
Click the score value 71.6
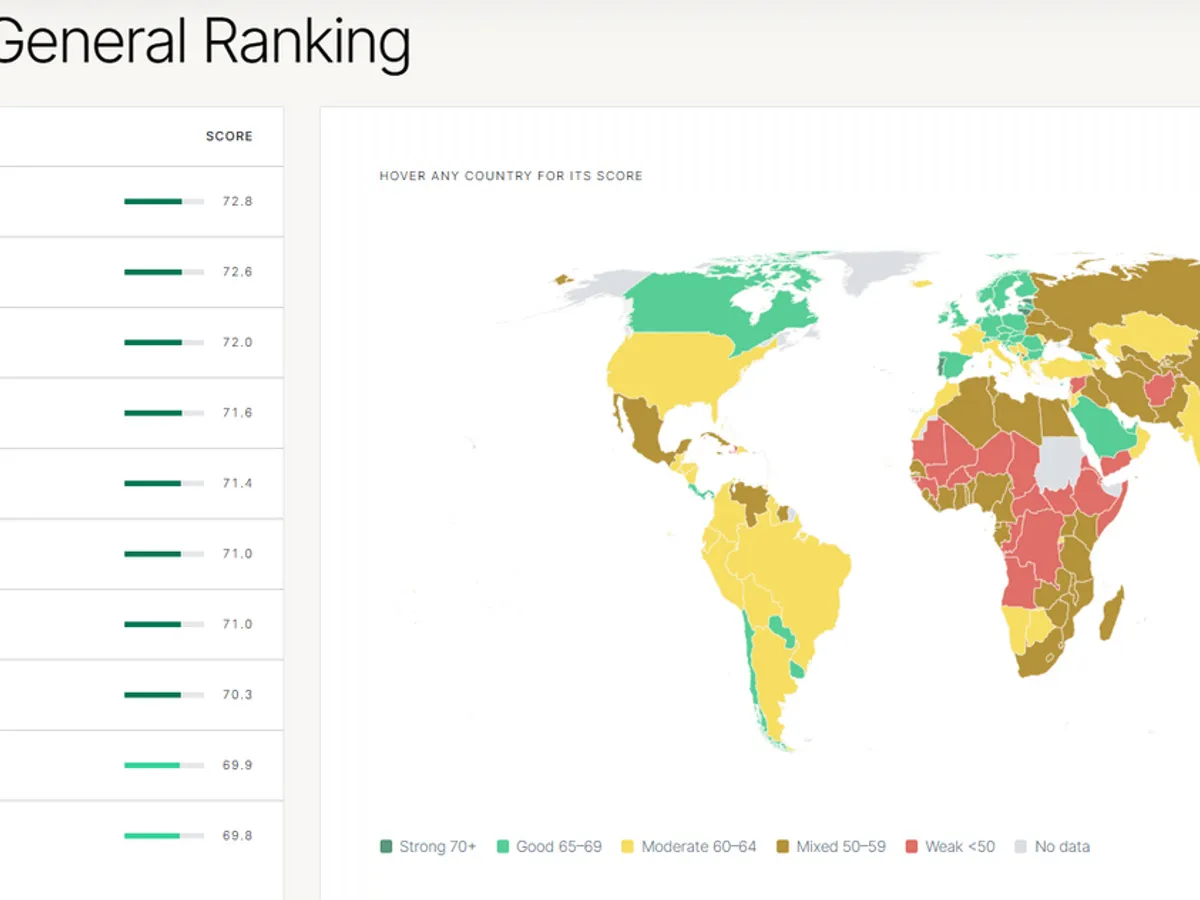238,413
